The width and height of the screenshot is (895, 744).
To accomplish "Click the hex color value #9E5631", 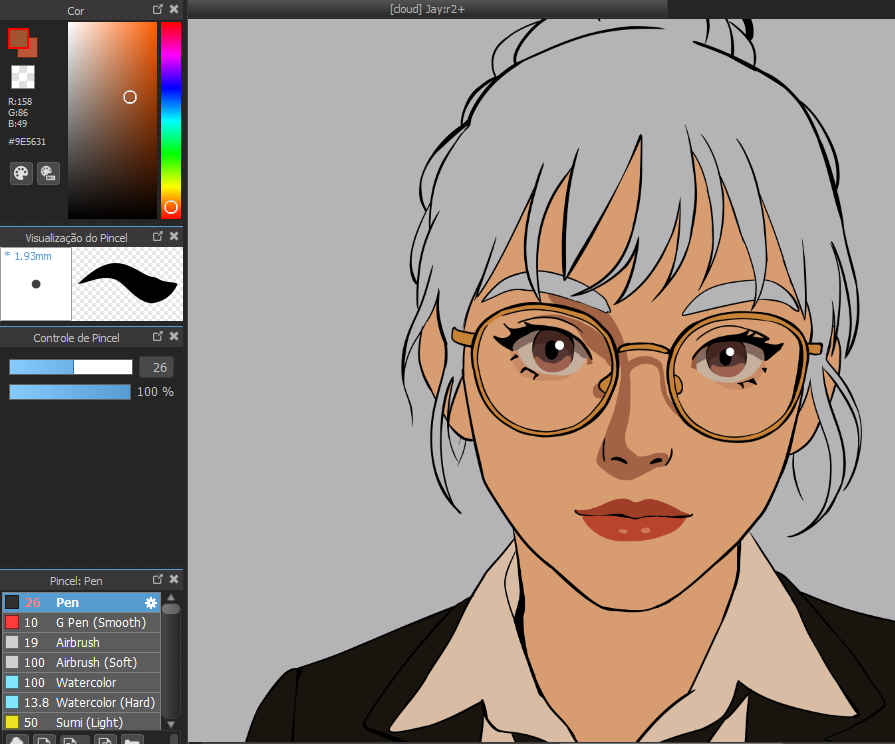I will (27, 142).
